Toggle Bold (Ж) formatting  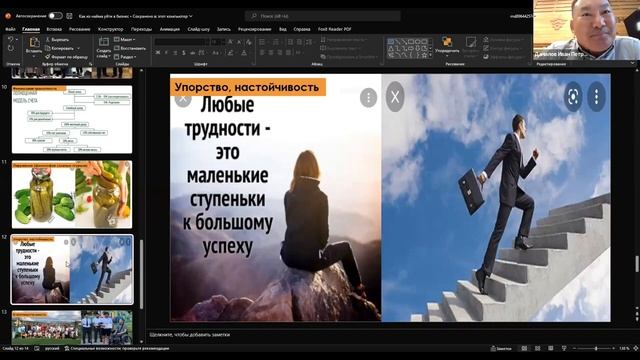(x=158, y=53)
